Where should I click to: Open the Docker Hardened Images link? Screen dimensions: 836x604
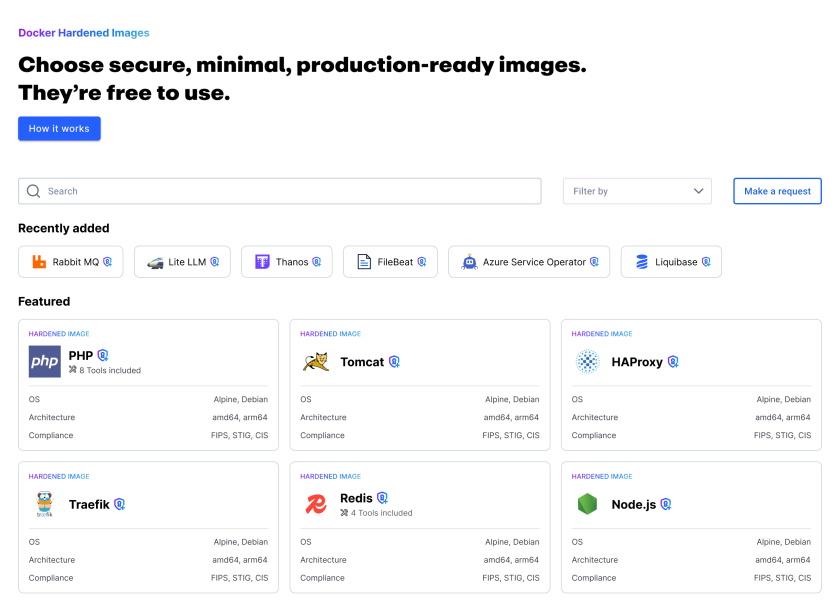point(84,33)
